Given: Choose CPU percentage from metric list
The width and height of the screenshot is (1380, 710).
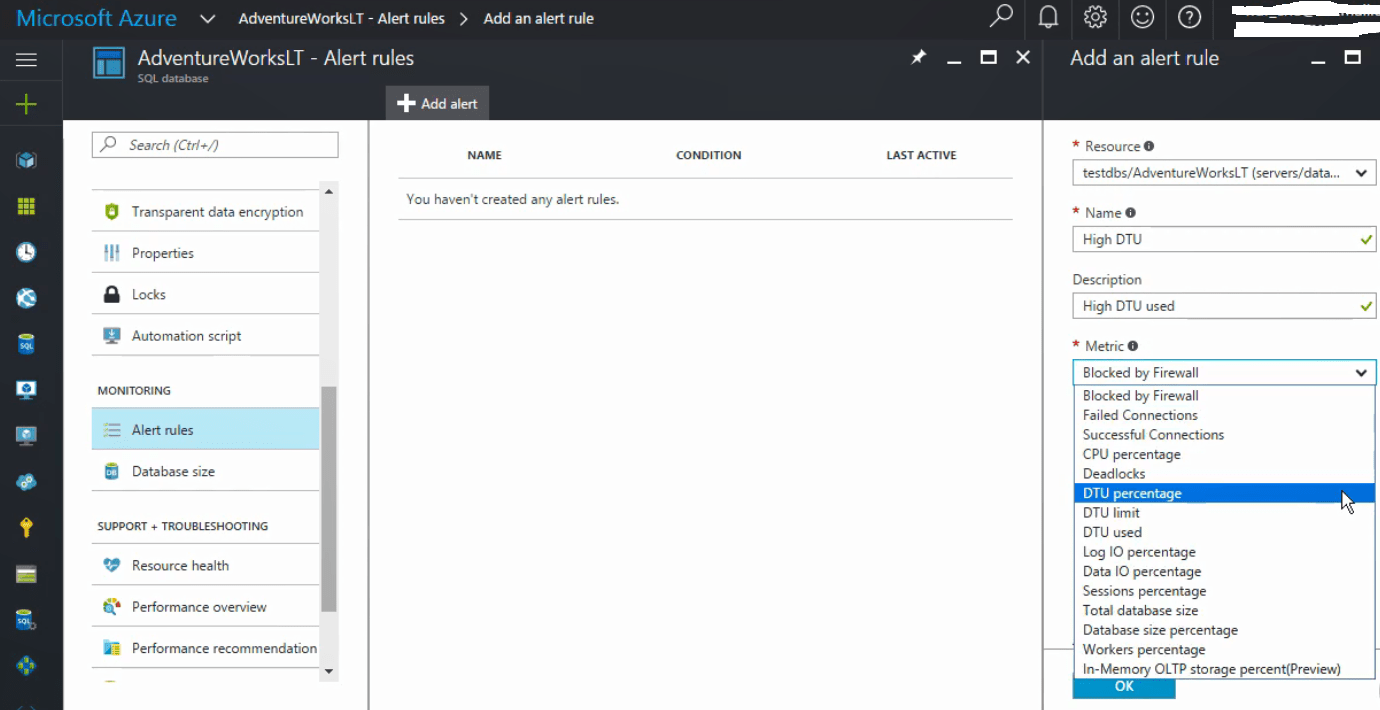Looking at the screenshot, I should pos(1224,454).
